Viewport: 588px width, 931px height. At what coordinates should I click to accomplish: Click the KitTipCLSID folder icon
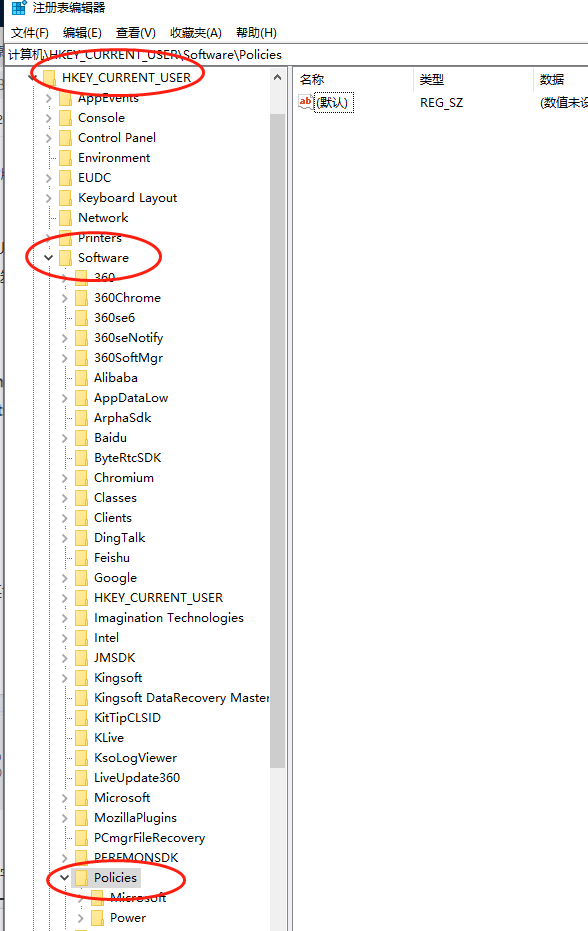pyautogui.click(x=82, y=718)
